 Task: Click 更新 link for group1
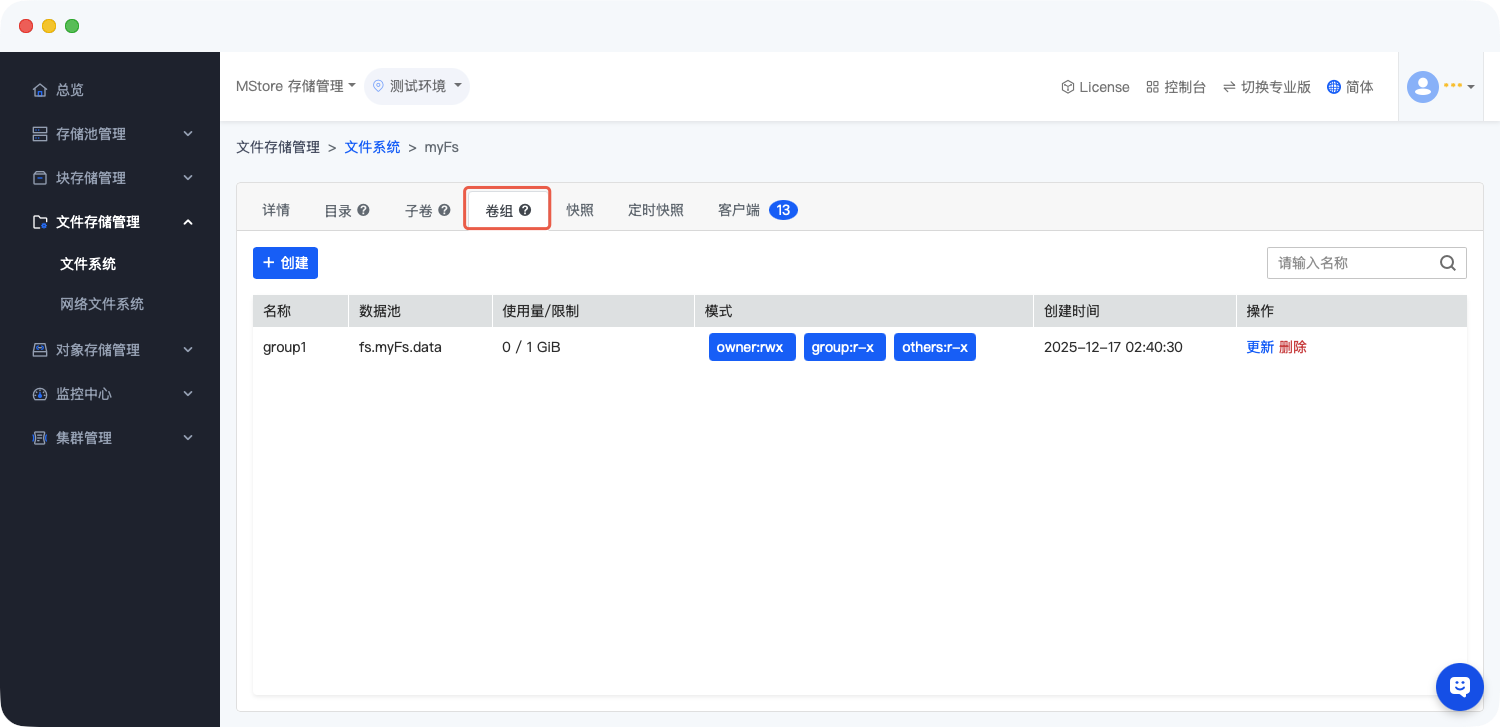tap(1260, 347)
